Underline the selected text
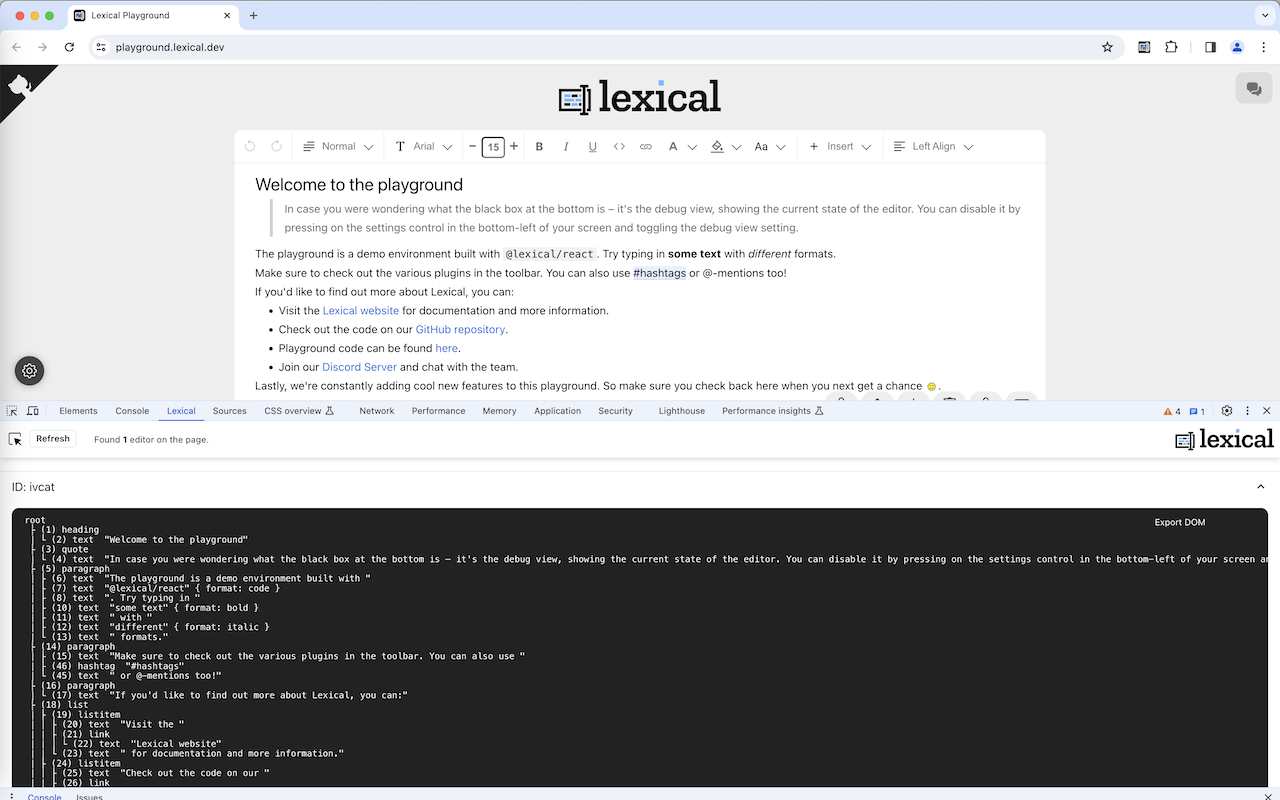Screen dimensions: 1280x800 coord(592,146)
